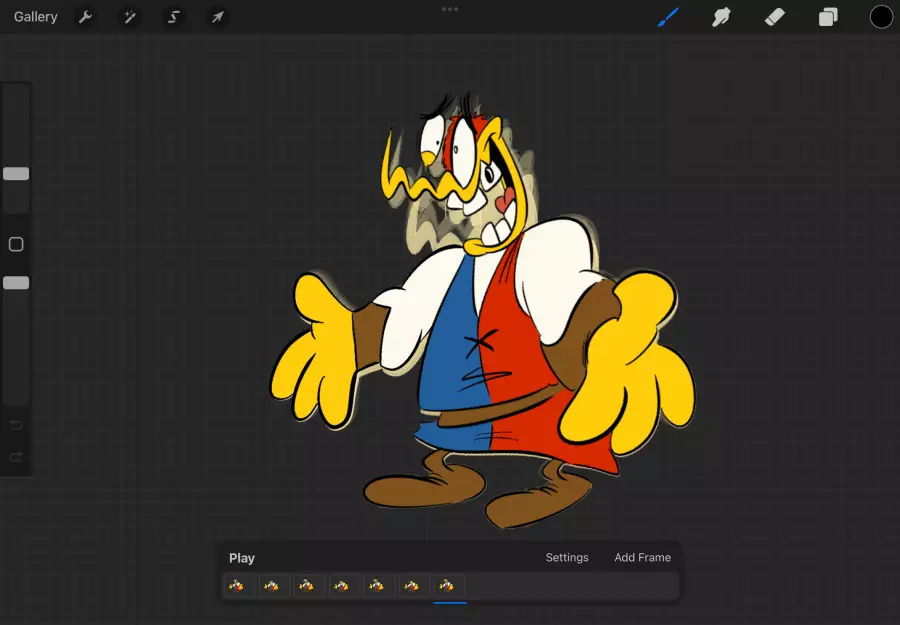Open the Actions wrench menu

[x=86, y=17]
